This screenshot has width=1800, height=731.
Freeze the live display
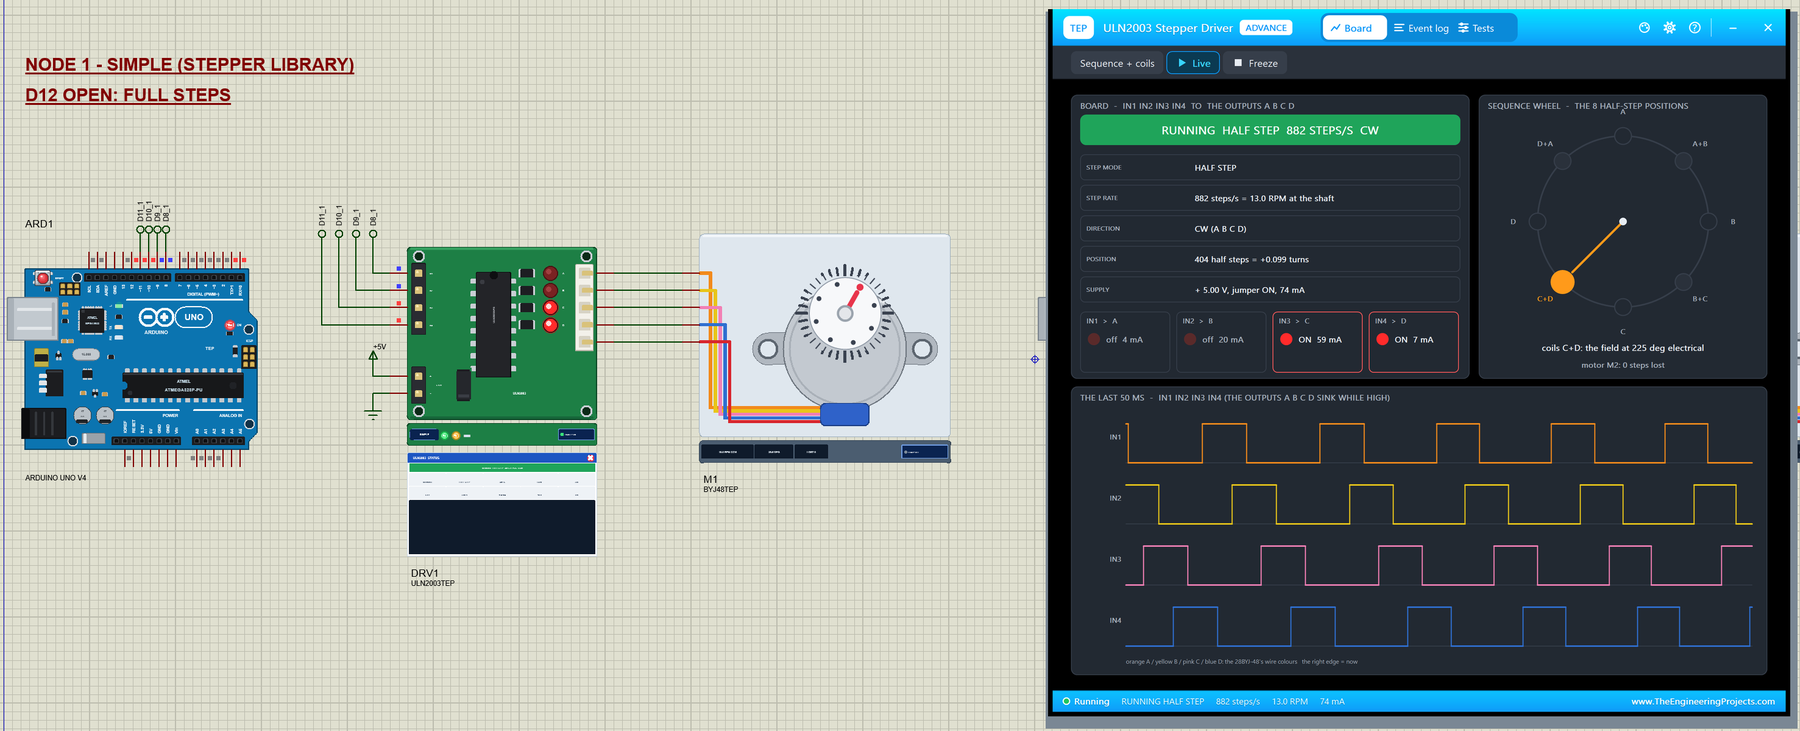point(1255,63)
